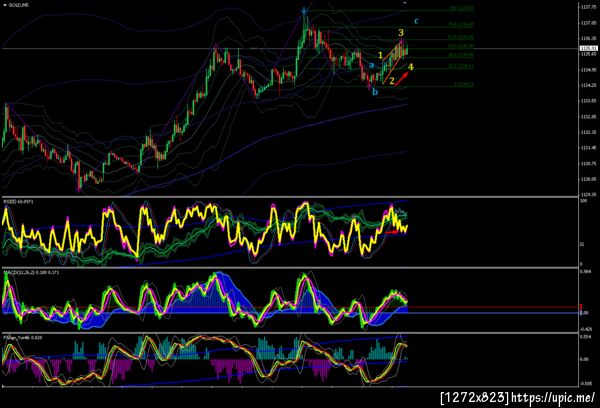
Task: Click the blue star marker at price peak
Action: [304, 11]
